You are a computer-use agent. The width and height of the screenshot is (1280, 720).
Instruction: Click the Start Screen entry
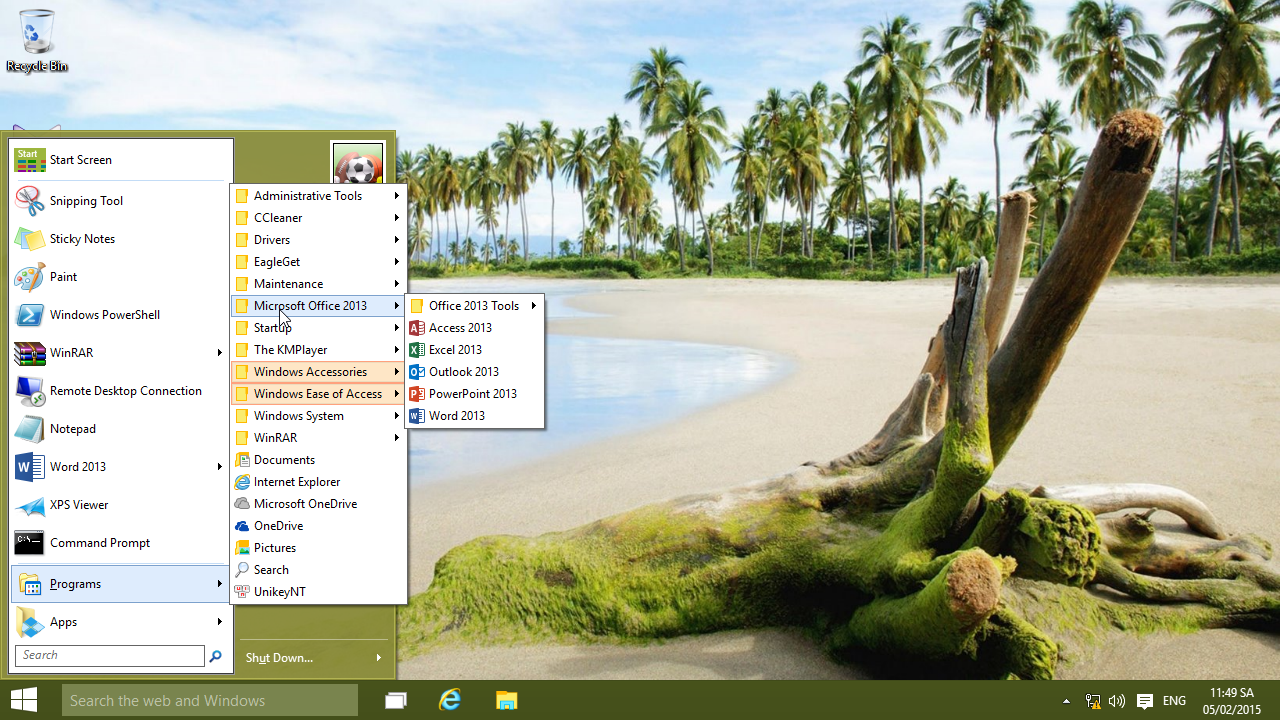click(x=80, y=160)
